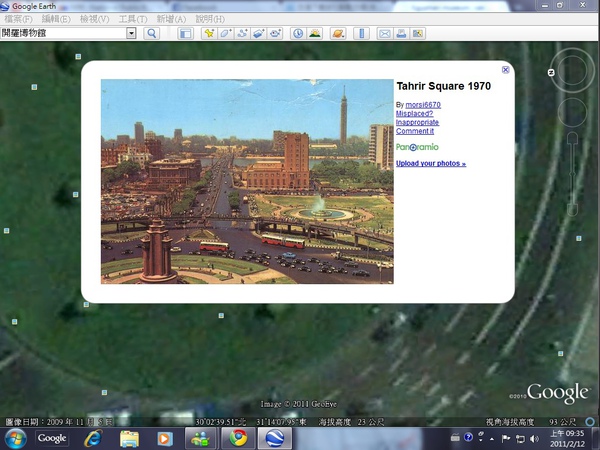This screenshot has height=450, width=600.
Task: Click the photo marker left of 'Image © 2011 GeoEye'
Action: (104, 393)
